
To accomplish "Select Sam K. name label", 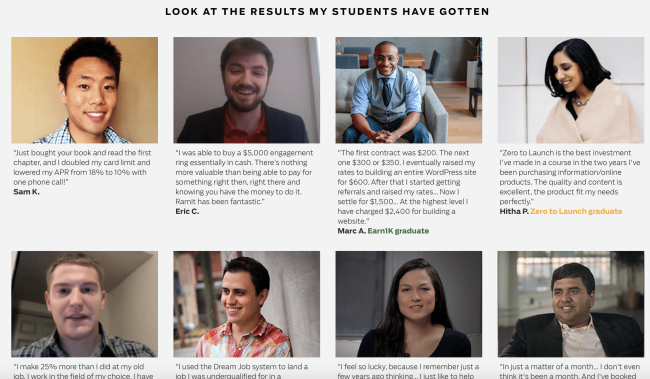I will click(x=27, y=192).
